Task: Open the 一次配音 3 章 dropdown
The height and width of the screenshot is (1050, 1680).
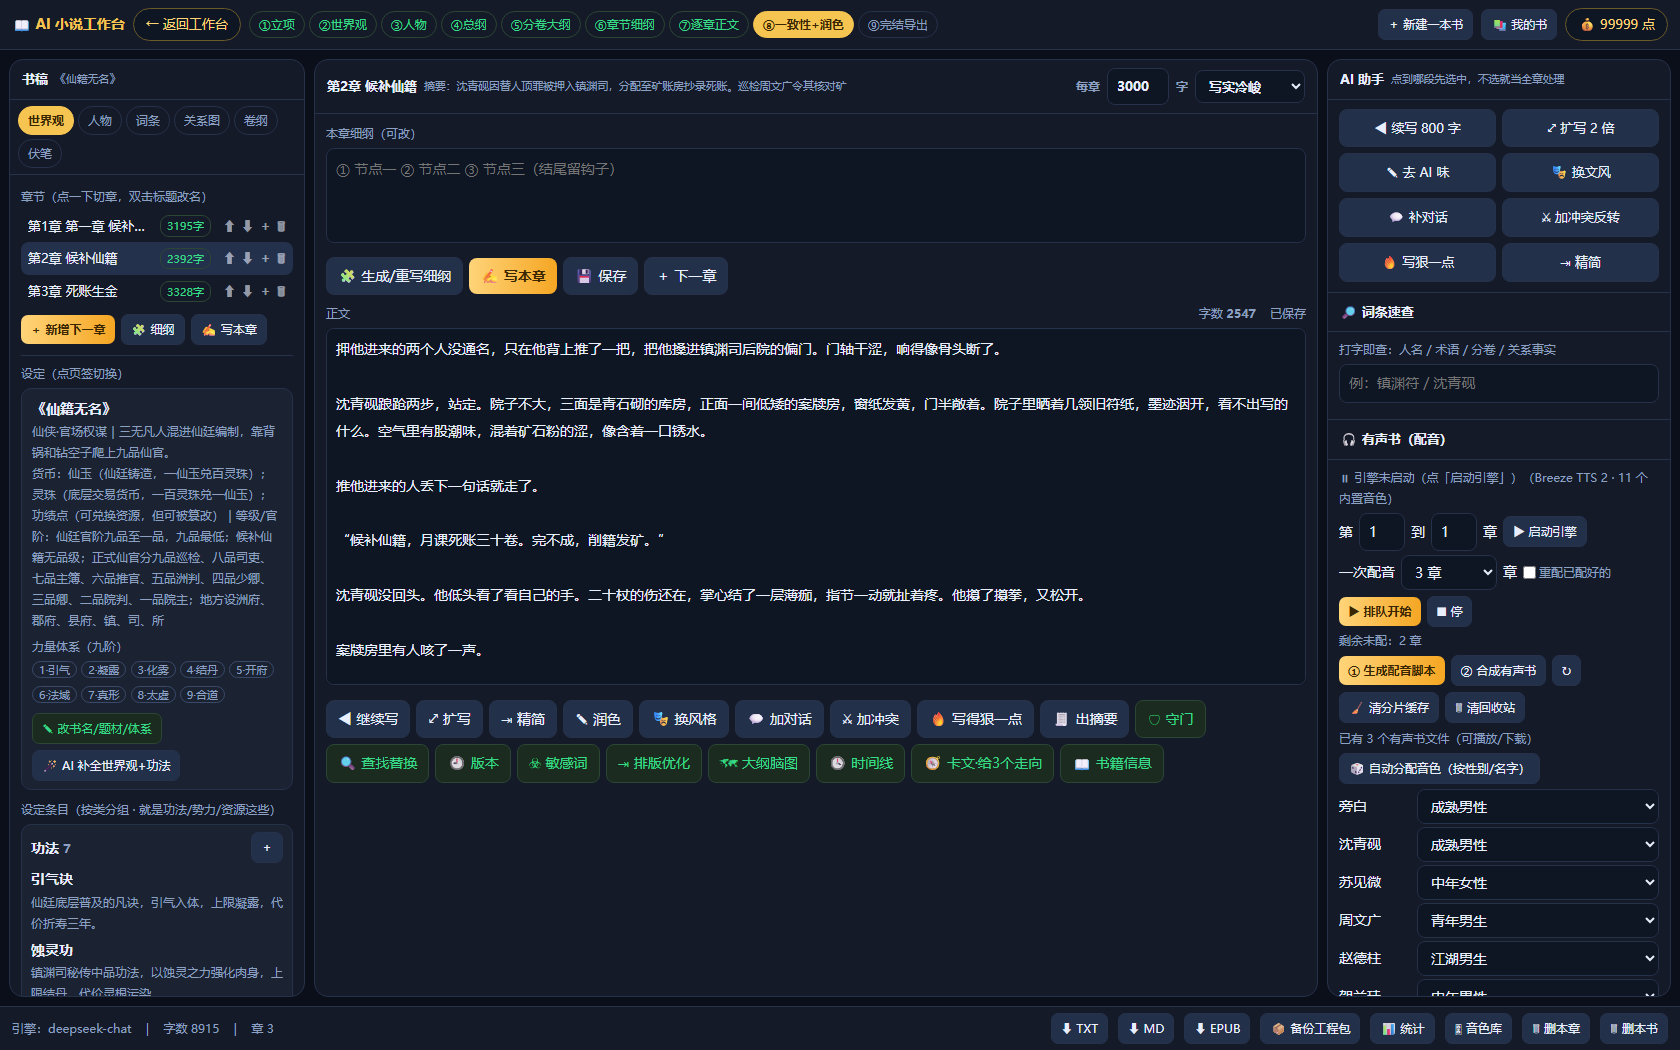Action: click(1449, 573)
